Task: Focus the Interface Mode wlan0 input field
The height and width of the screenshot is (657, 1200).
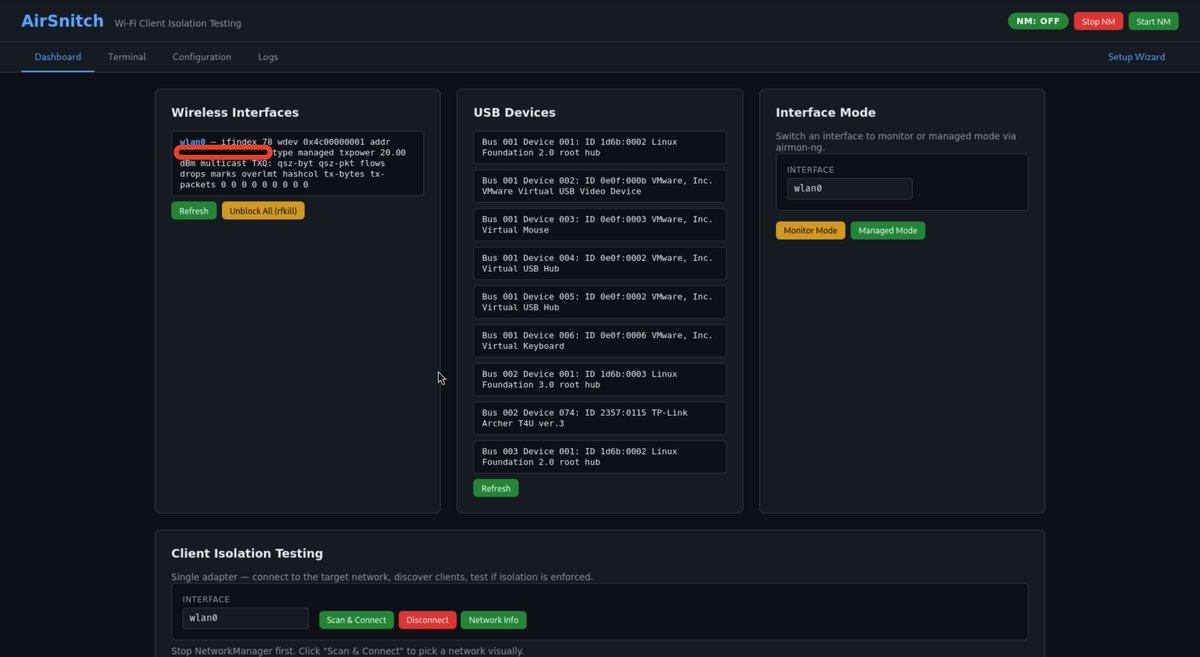Action: coord(849,188)
